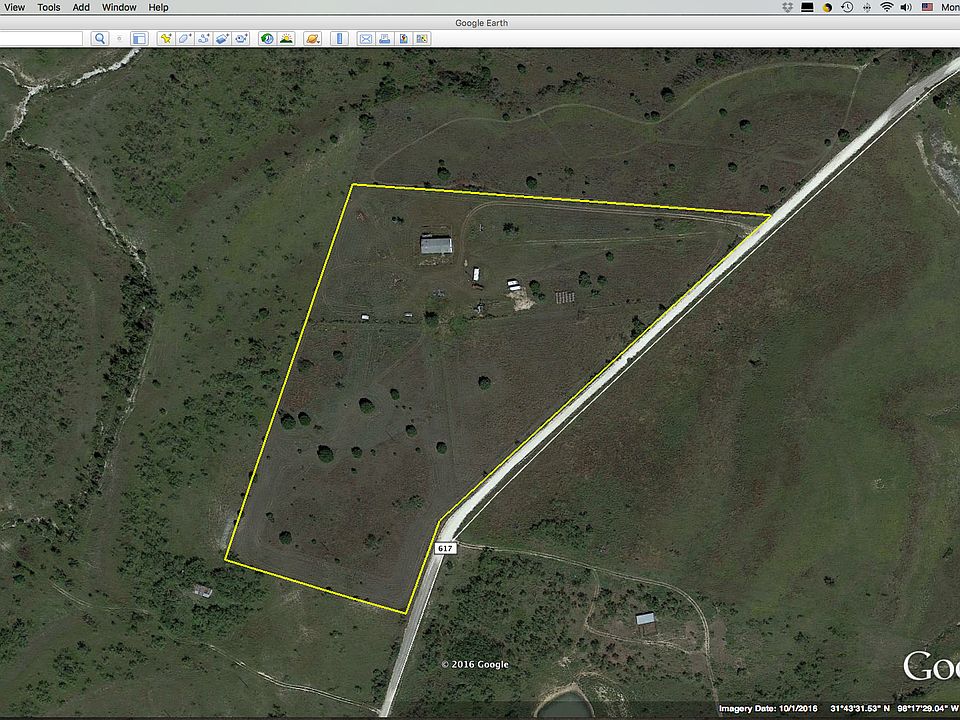Record a tour with the camera icon
960x720 pixels.
pyautogui.click(x=242, y=39)
